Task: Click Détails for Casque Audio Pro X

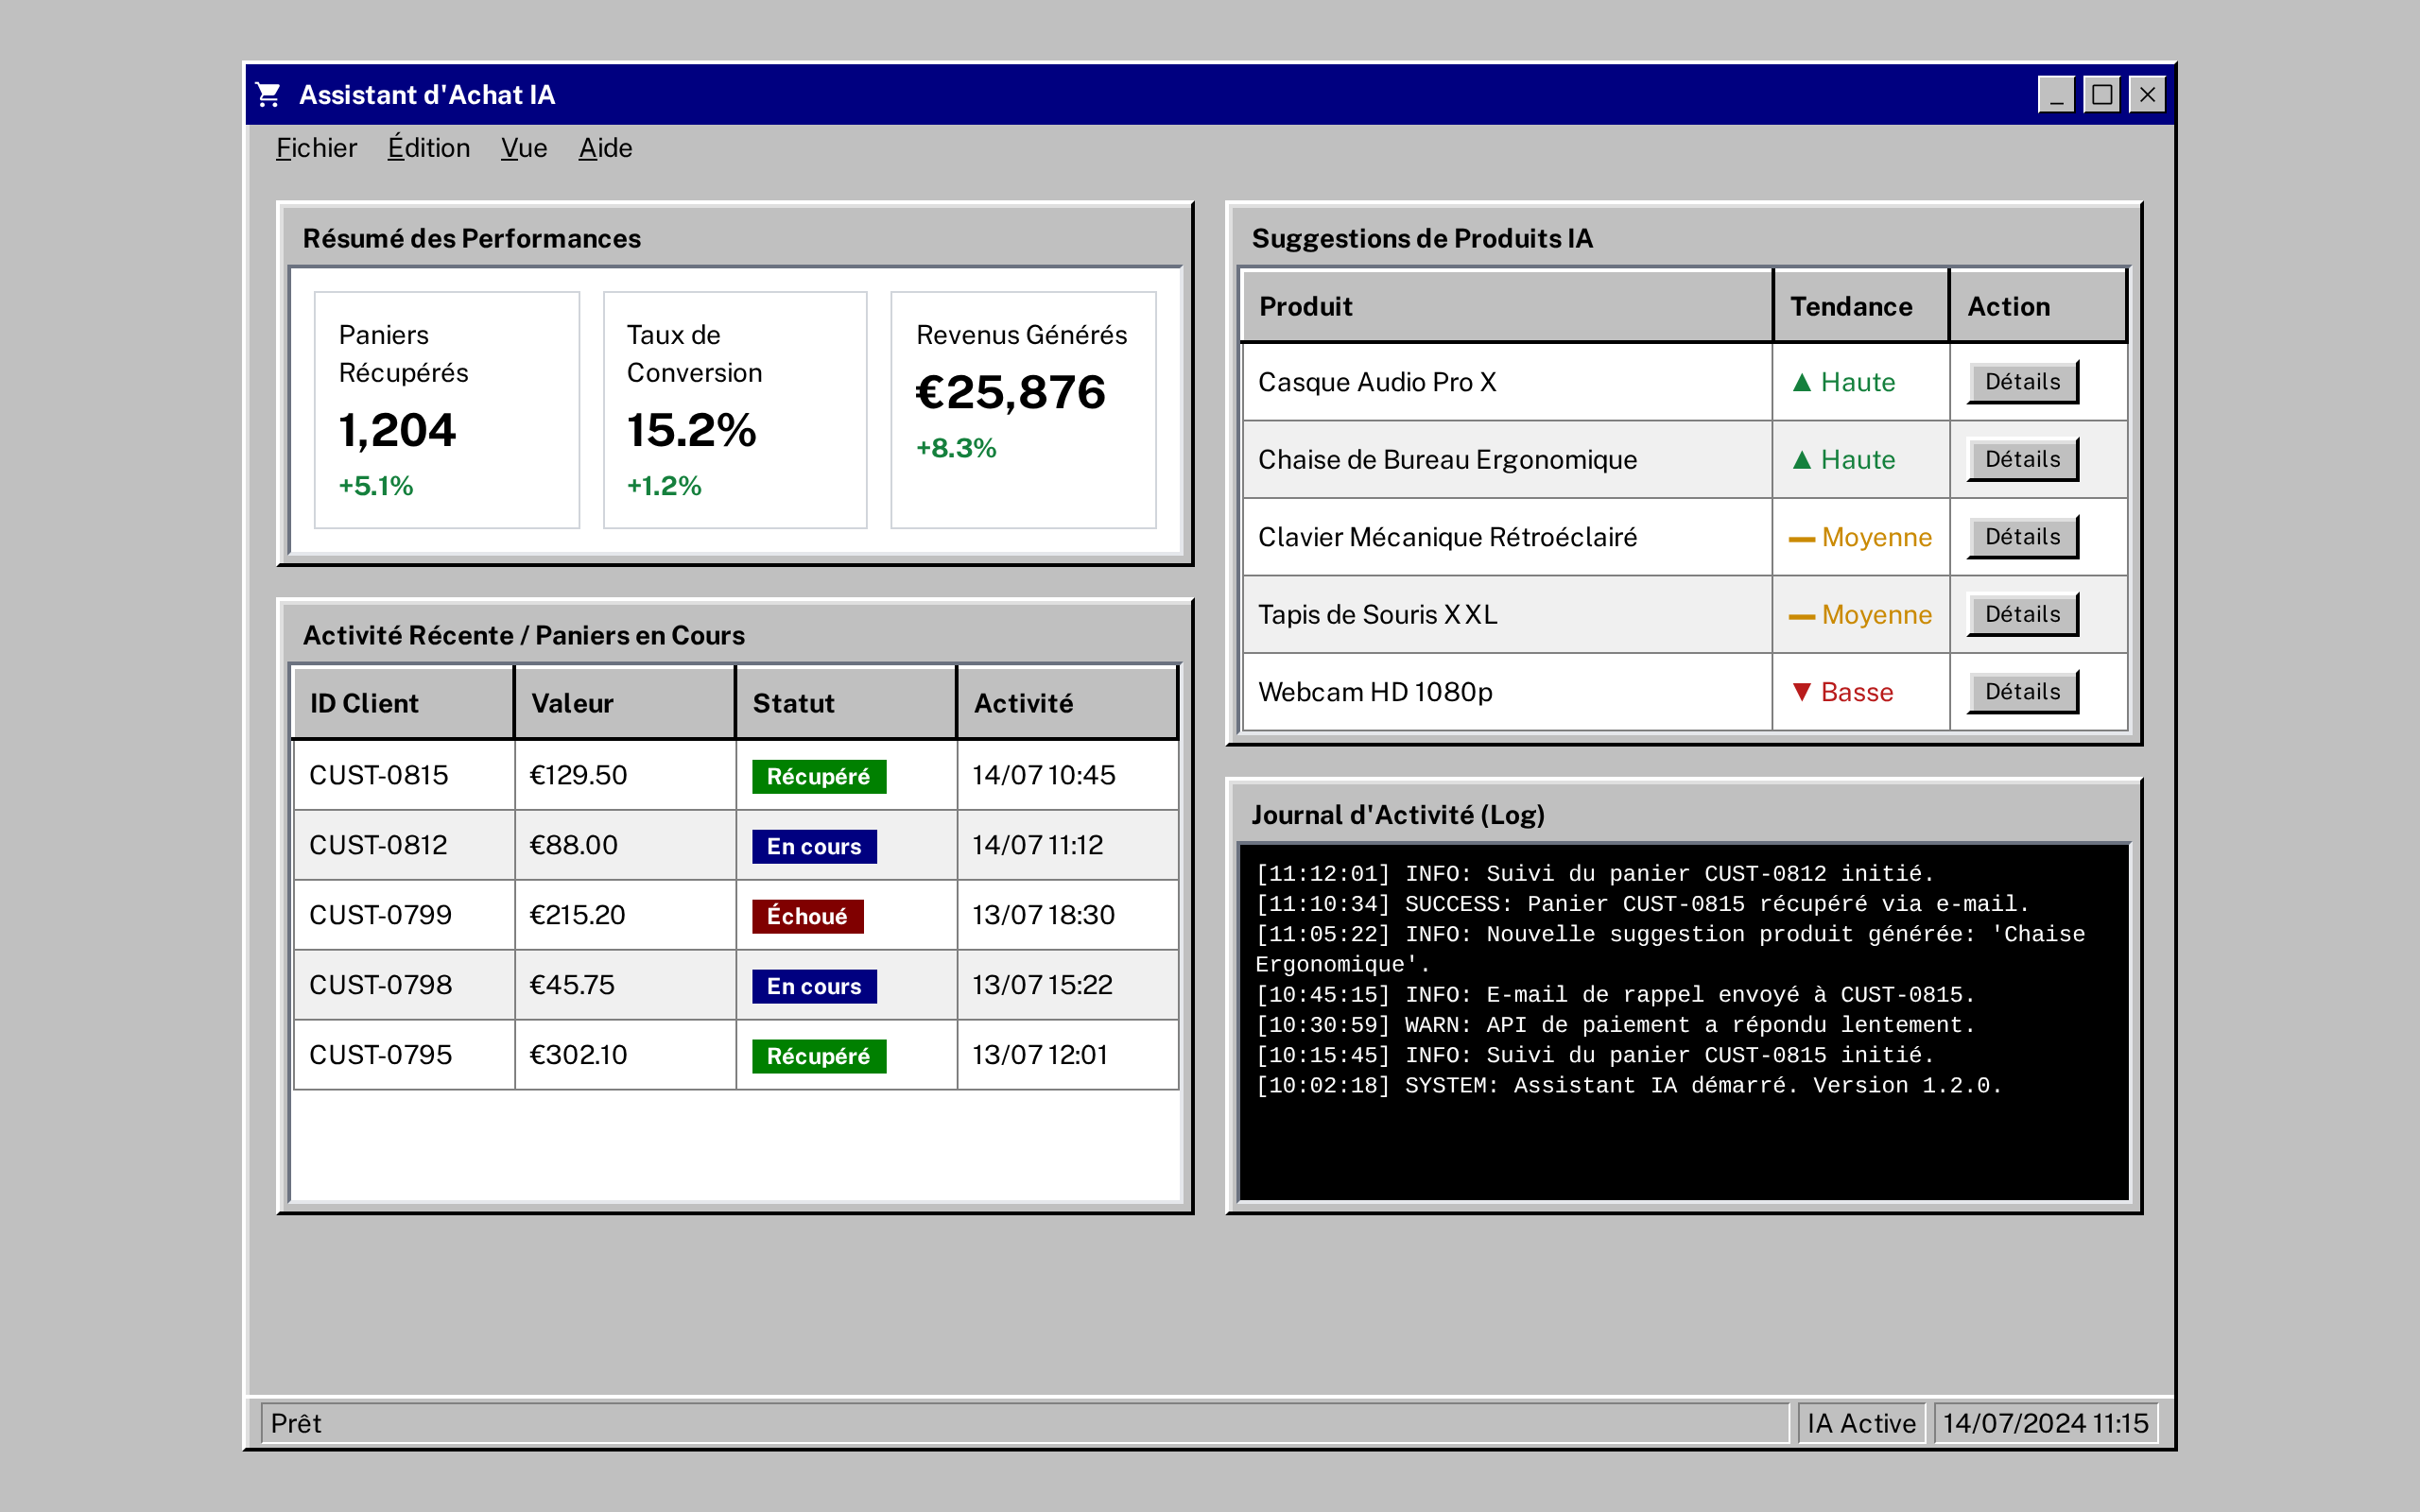Action: point(2022,381)
